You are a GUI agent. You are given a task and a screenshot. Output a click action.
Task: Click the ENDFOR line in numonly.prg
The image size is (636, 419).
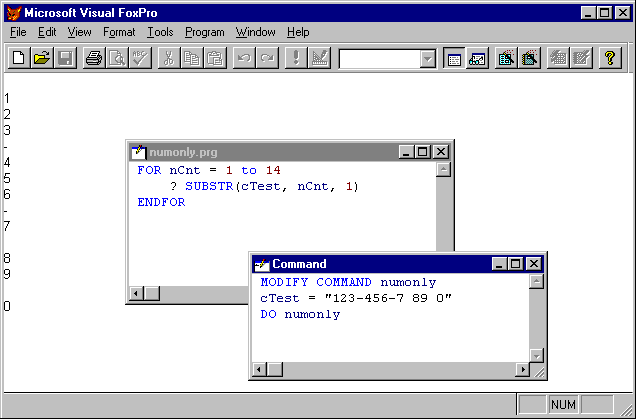click(161, 202)
